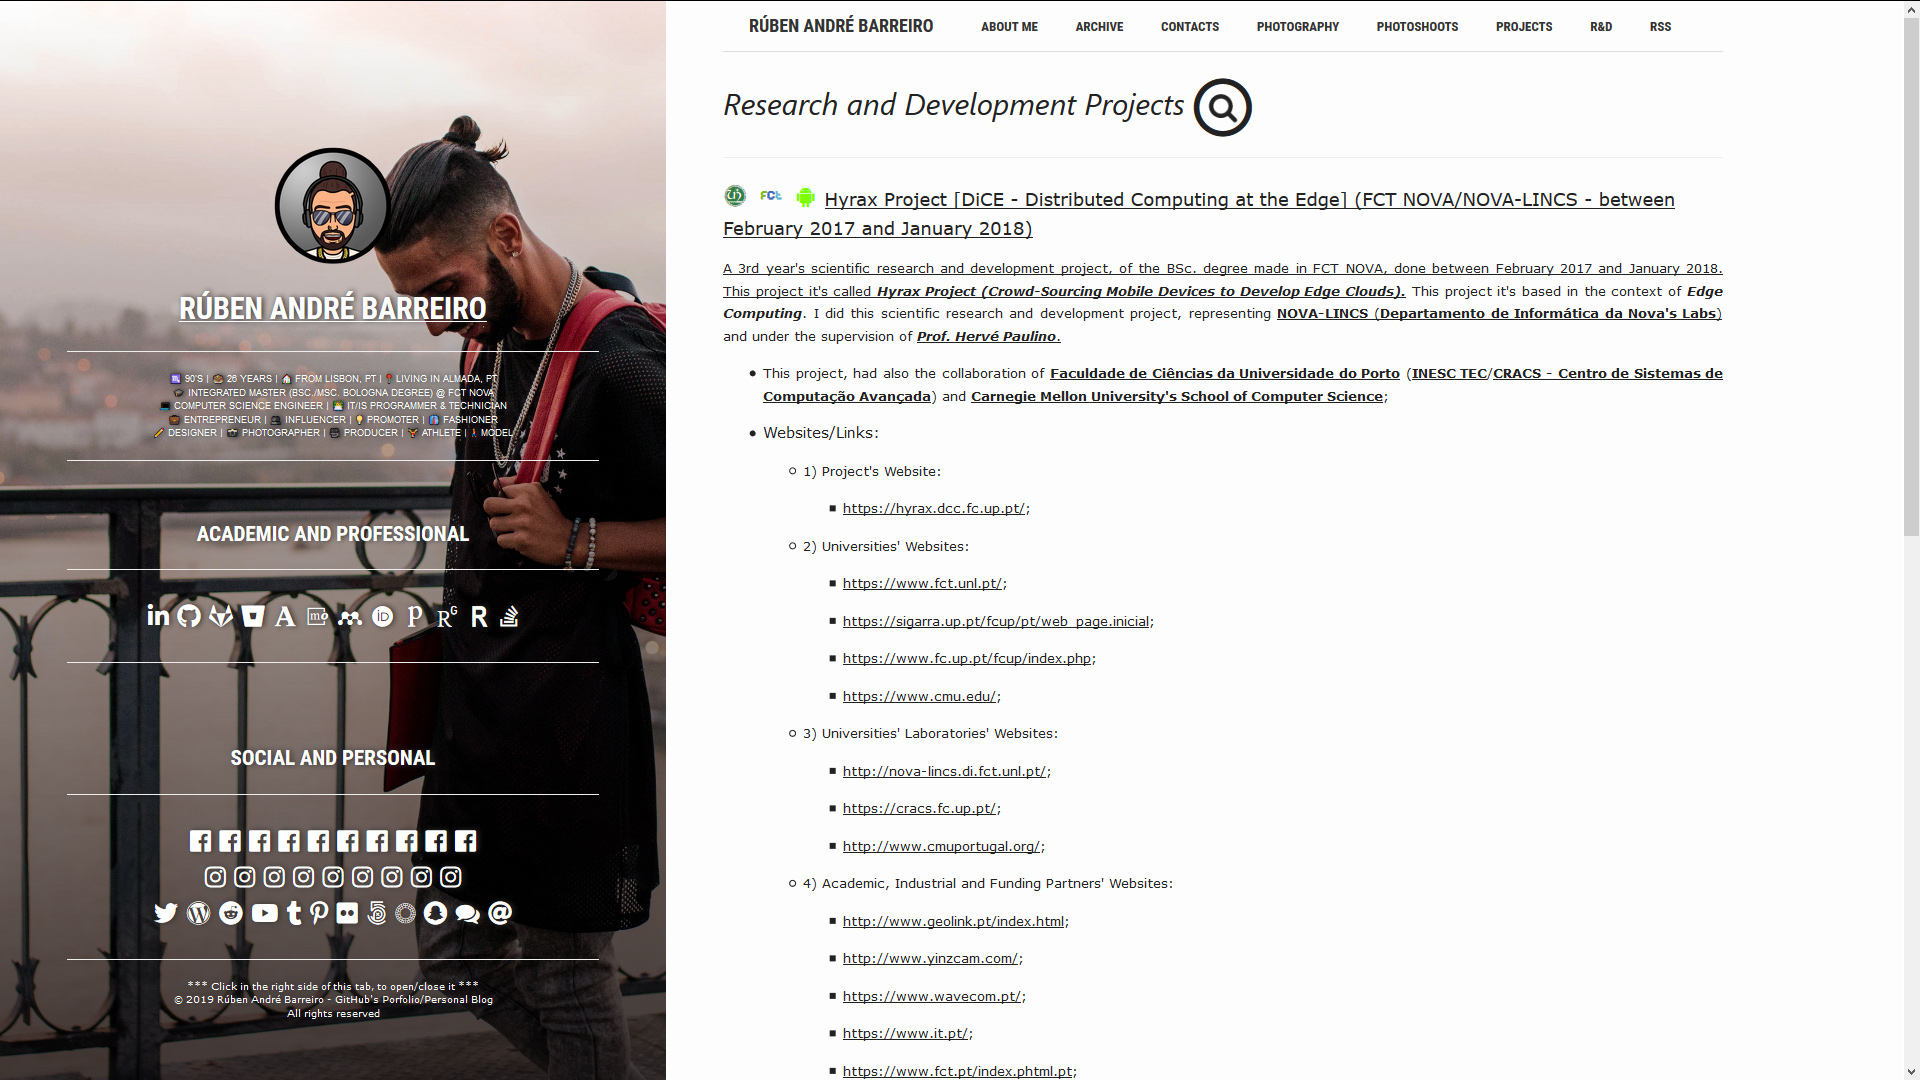Click the ORCID iD icon

[x=383, y=617]
